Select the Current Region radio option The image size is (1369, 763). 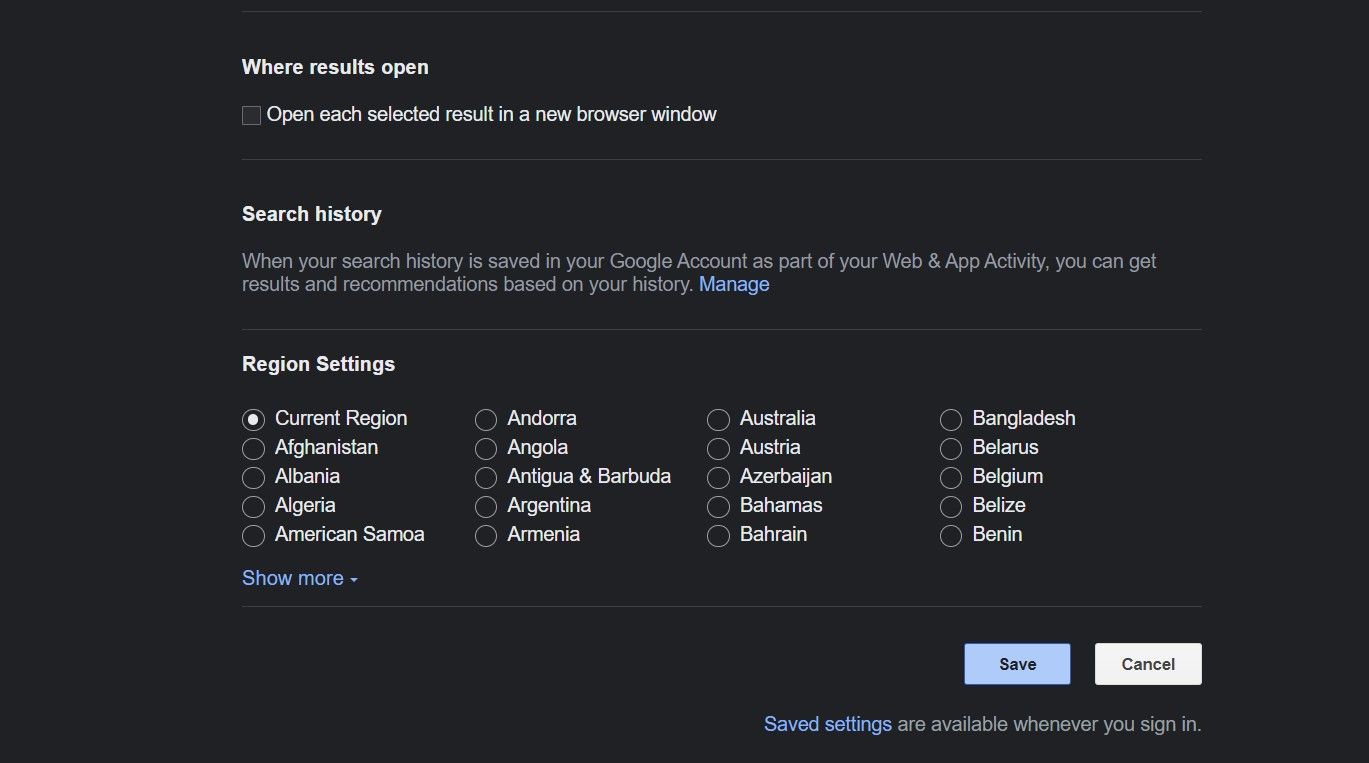pyautogui.click(x=254, y=419)
